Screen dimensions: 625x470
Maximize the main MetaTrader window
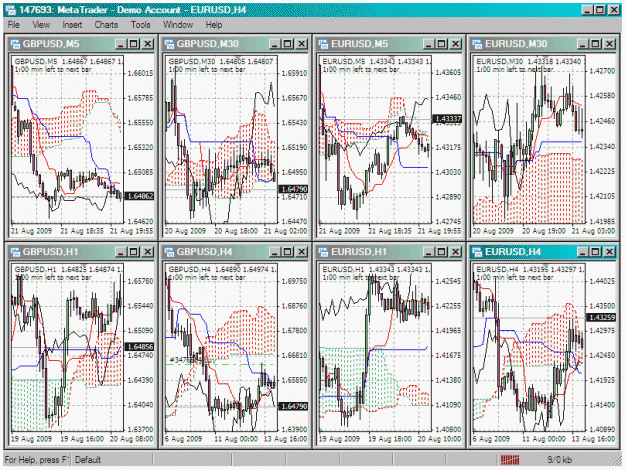[600, 10]
